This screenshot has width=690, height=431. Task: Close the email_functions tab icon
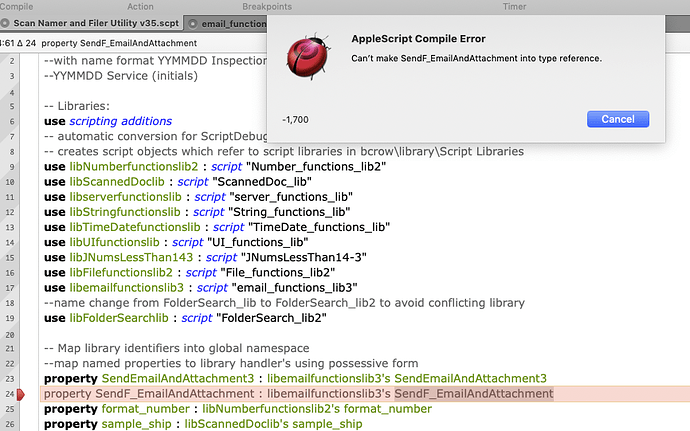coord(193,24)
